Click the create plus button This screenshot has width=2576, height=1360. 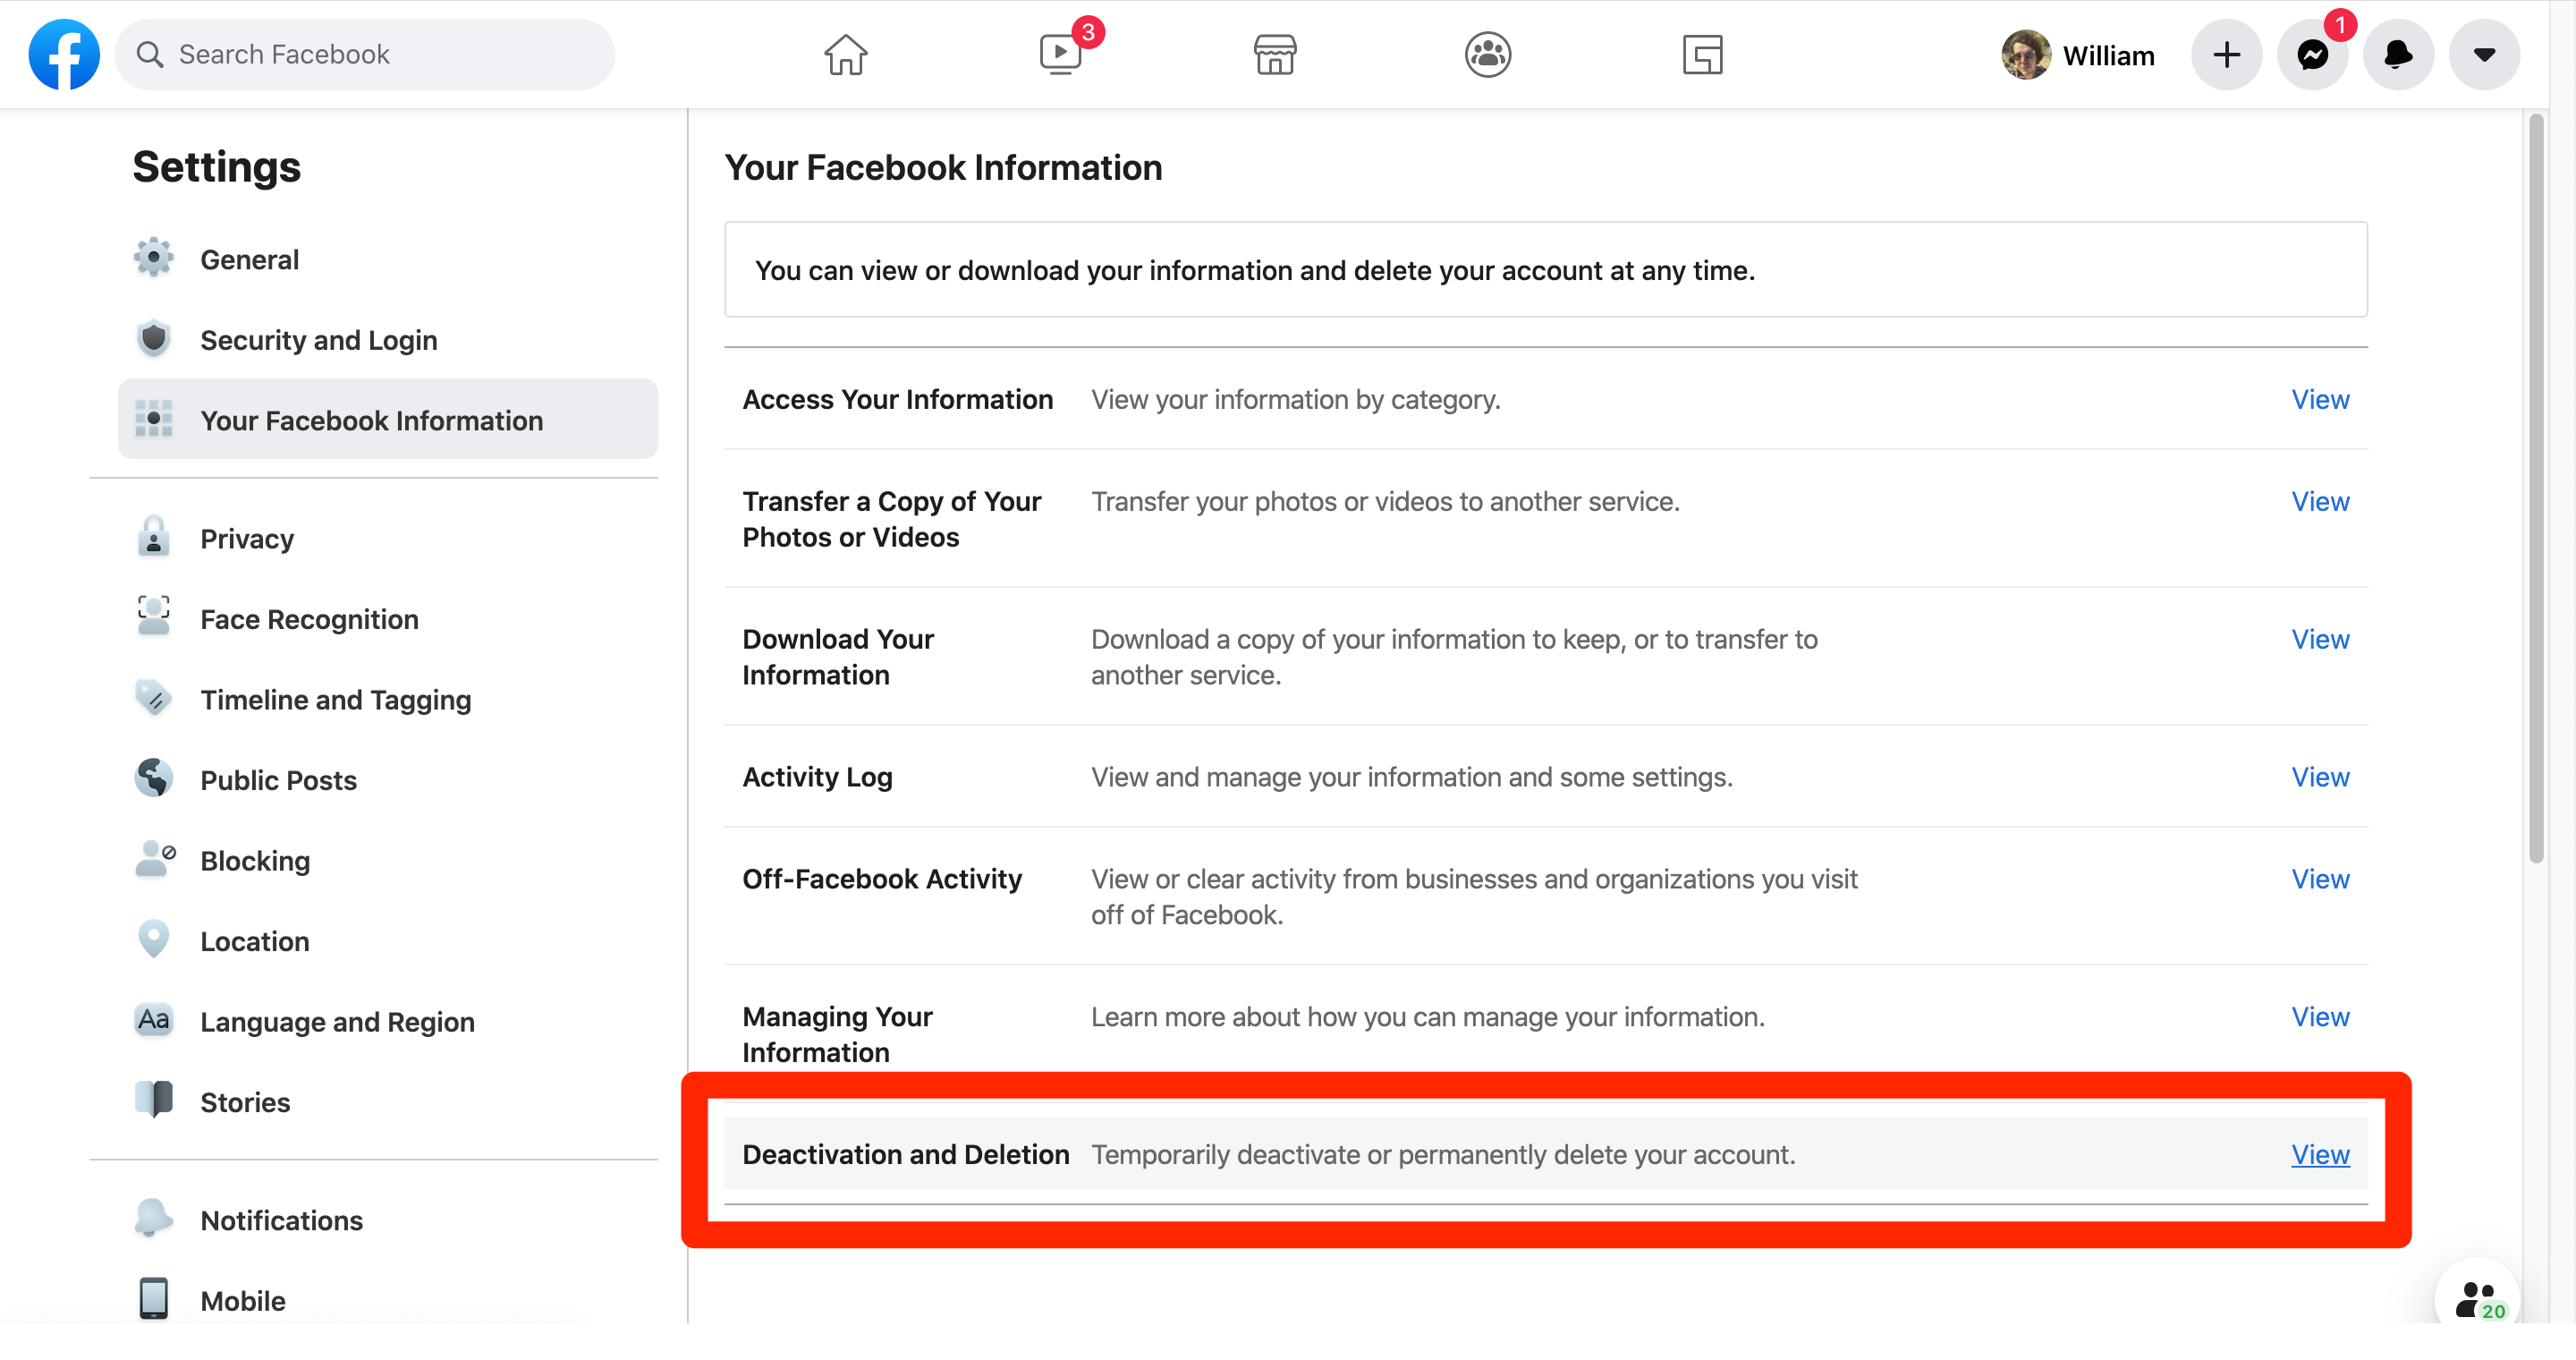pyautogui.click(x=2227, y=53)
